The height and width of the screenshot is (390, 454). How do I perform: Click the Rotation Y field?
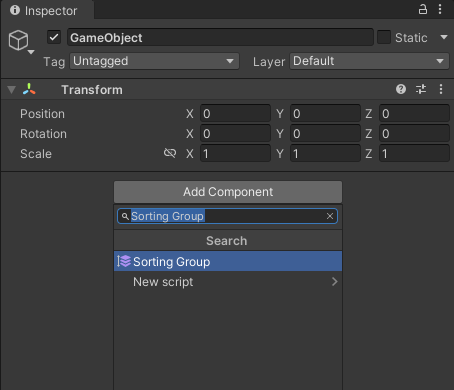click(x=325, y=134)
